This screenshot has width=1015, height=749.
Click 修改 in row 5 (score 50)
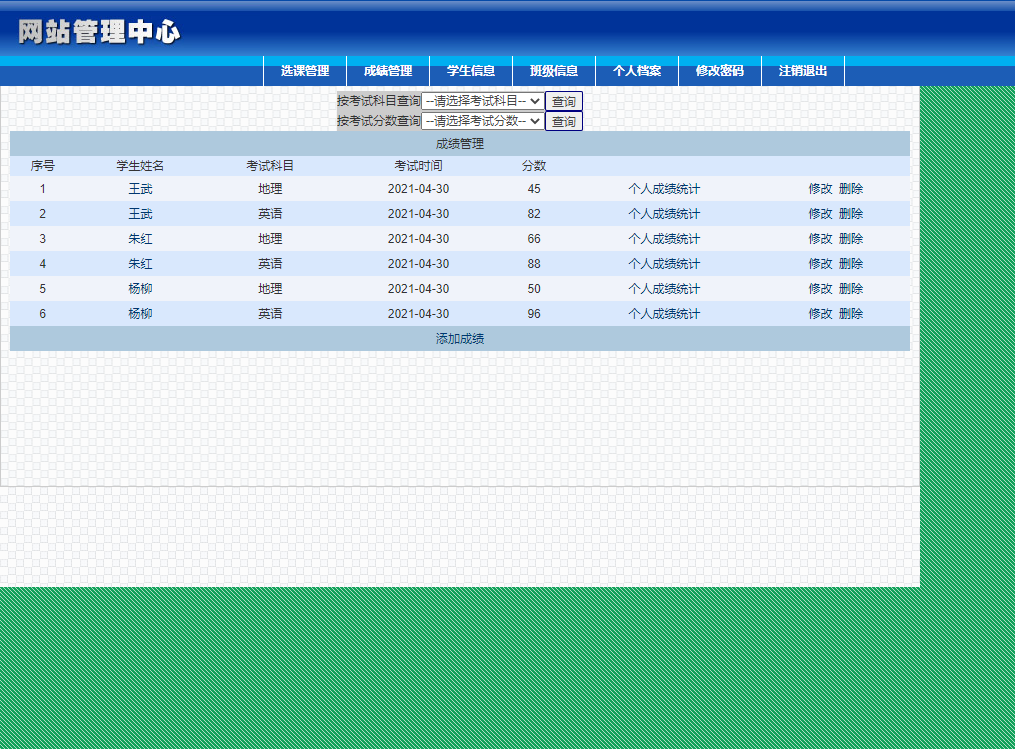[x=820, y=289]
